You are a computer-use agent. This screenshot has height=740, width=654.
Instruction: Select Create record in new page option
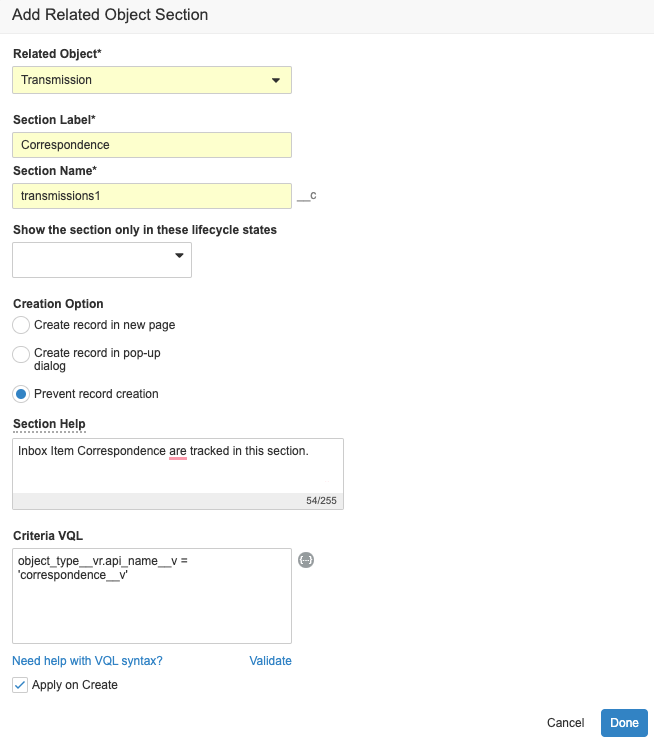(21, 325)
